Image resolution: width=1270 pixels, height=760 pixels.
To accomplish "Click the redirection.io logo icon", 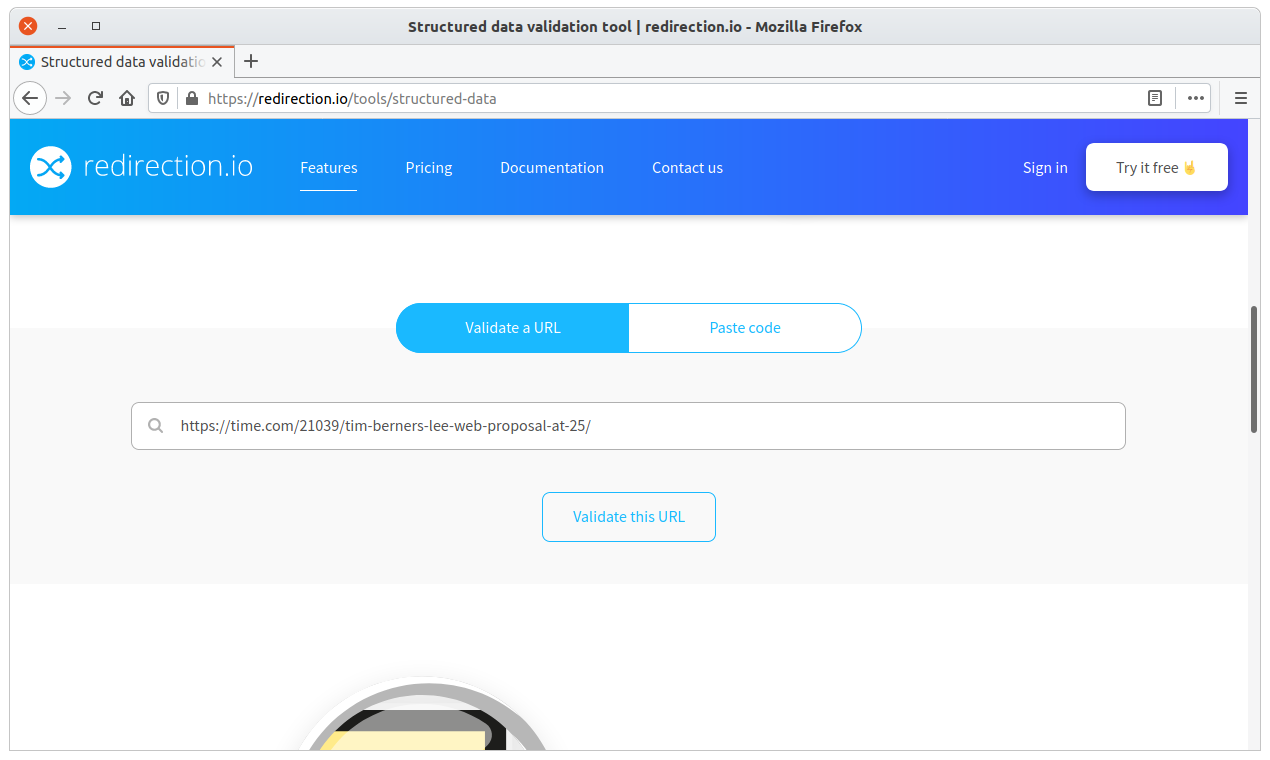I will [50, 167].
